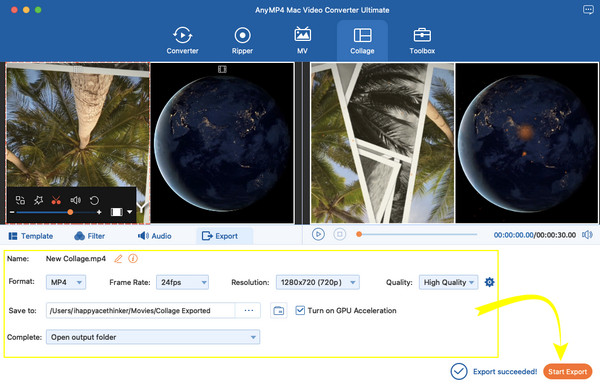The height and width of the screenshot is (388, 600).
Task: Open the Toolbox module
Action: tap(422, 40)
